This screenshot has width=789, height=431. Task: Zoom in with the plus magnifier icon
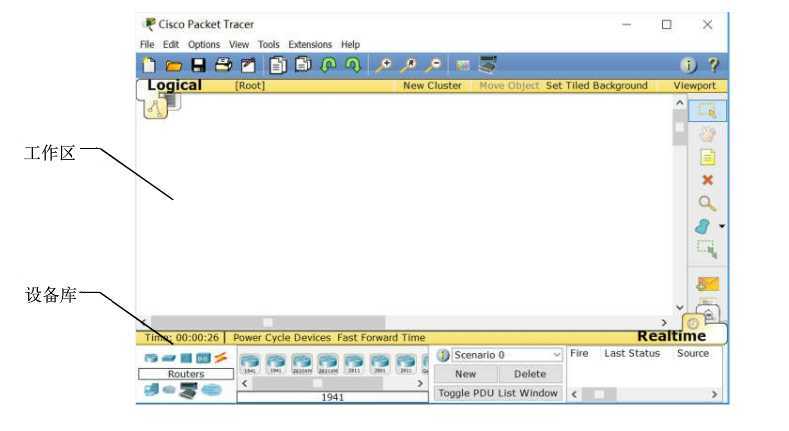coord(384,65)
